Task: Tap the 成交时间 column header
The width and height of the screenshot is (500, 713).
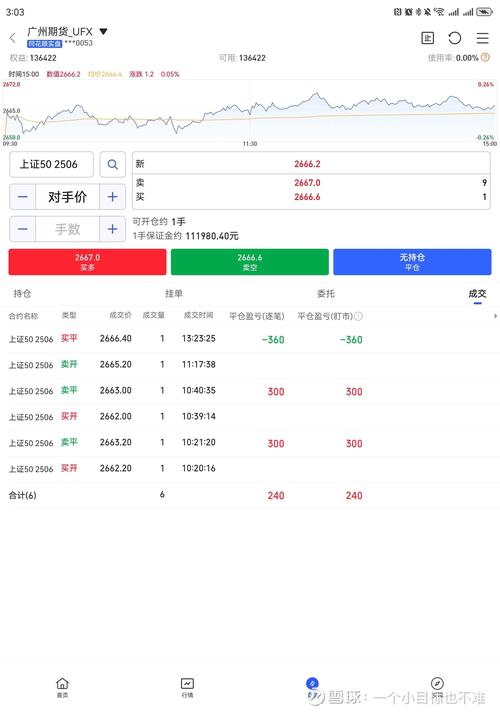Action: 198,315
